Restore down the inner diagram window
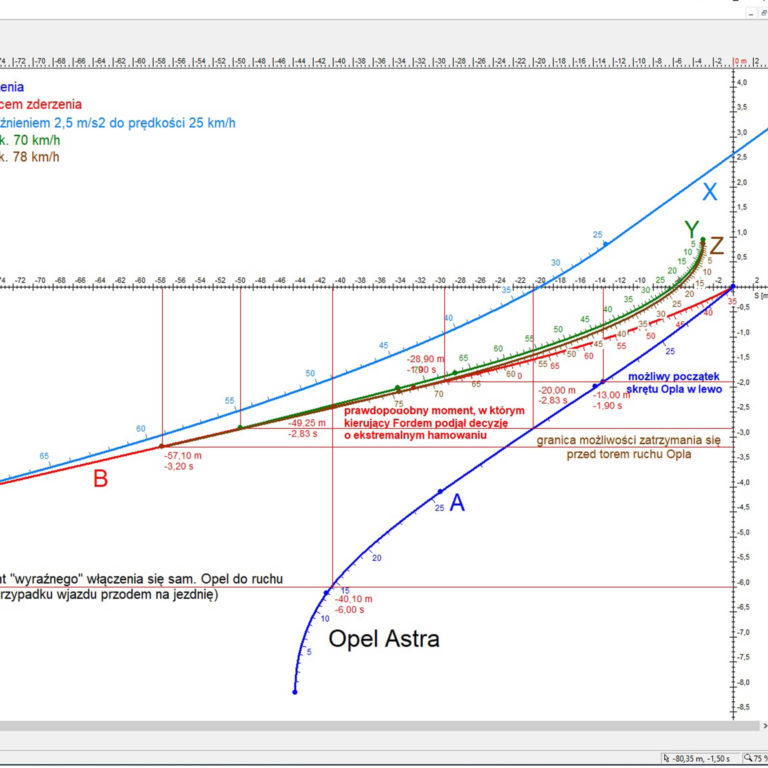 click(x=763, y=14)
